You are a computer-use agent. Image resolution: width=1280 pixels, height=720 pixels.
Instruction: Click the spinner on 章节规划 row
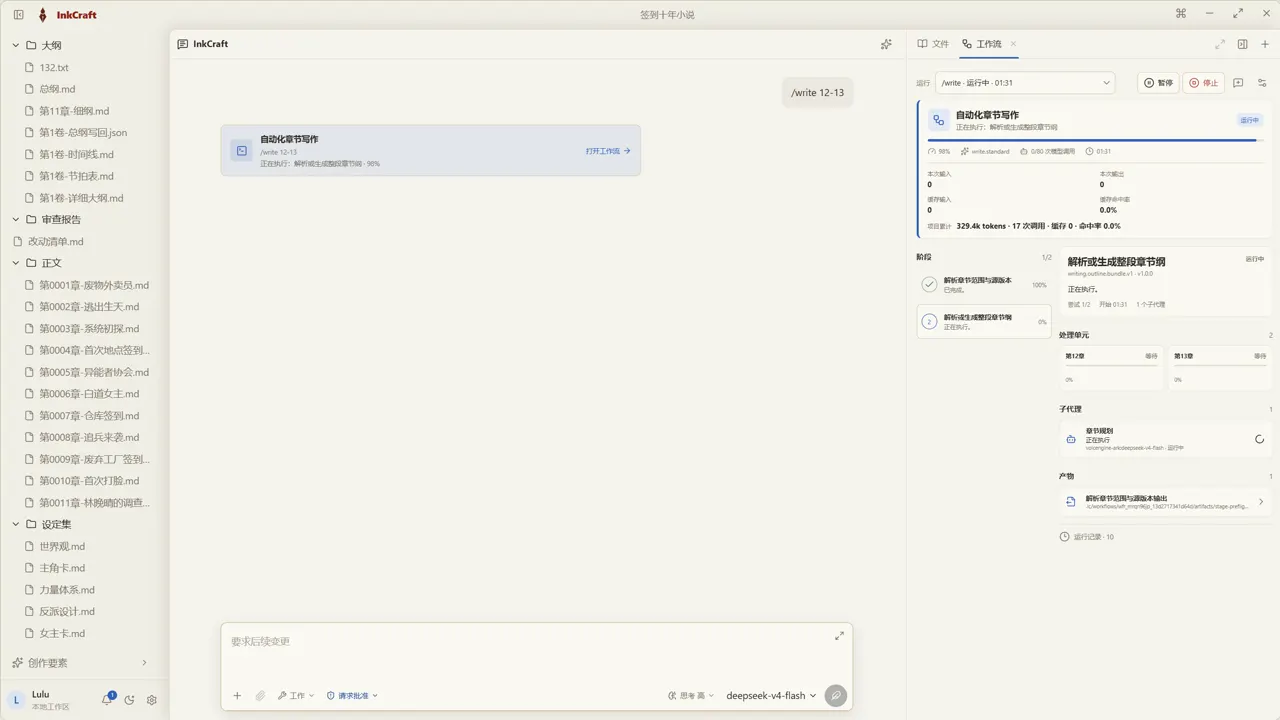tap(1259, 439)
